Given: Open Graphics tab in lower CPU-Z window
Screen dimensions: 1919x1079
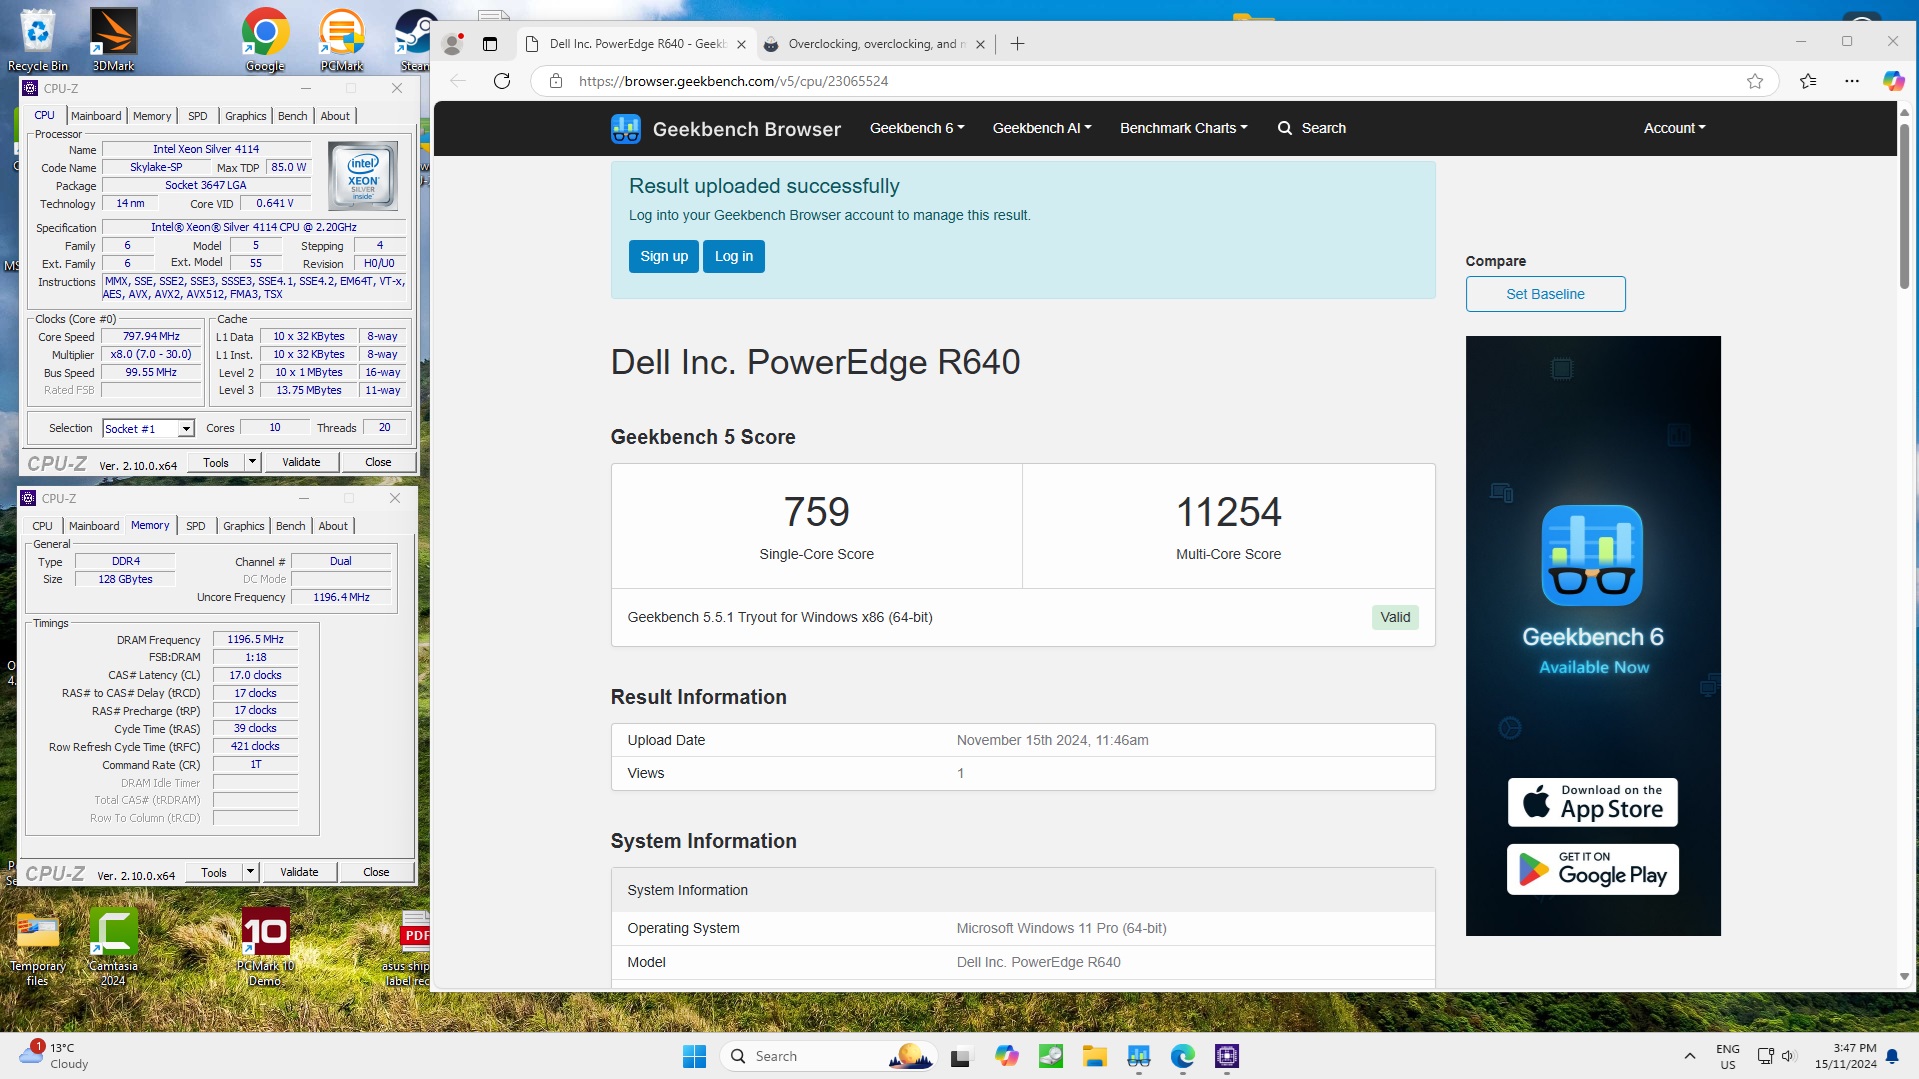Looking at the screenshot, I should pos(244,526).
